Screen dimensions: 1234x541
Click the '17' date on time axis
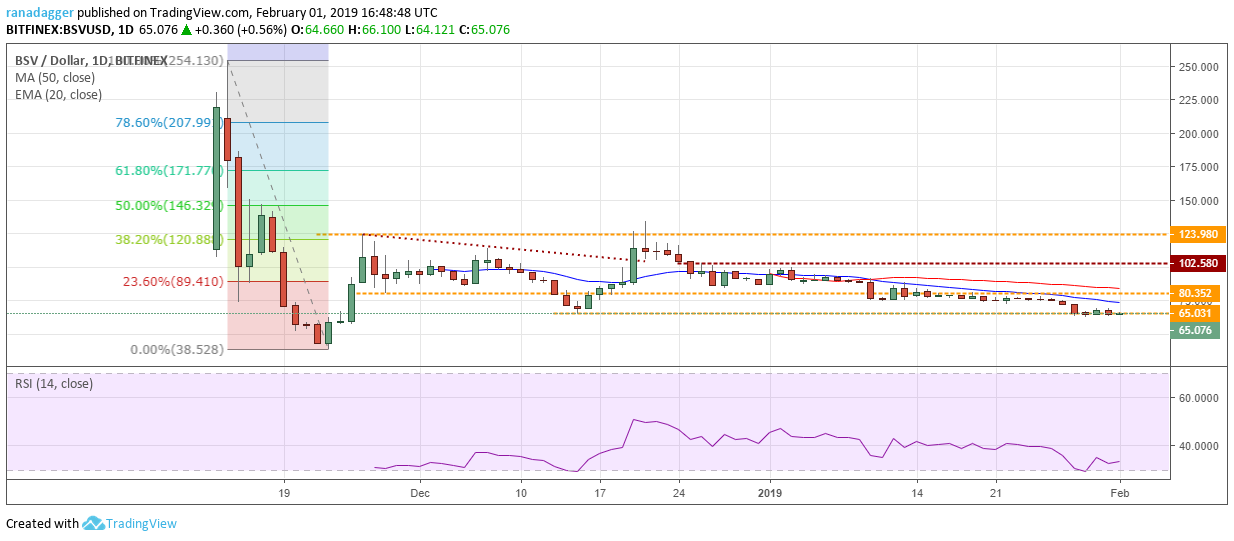[599, 493]
